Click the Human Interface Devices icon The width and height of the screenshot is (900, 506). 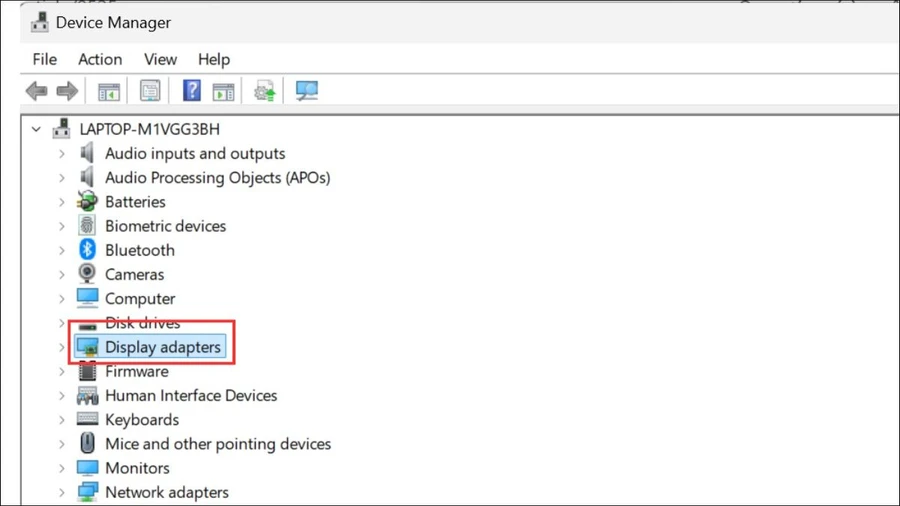click(87, 395)
